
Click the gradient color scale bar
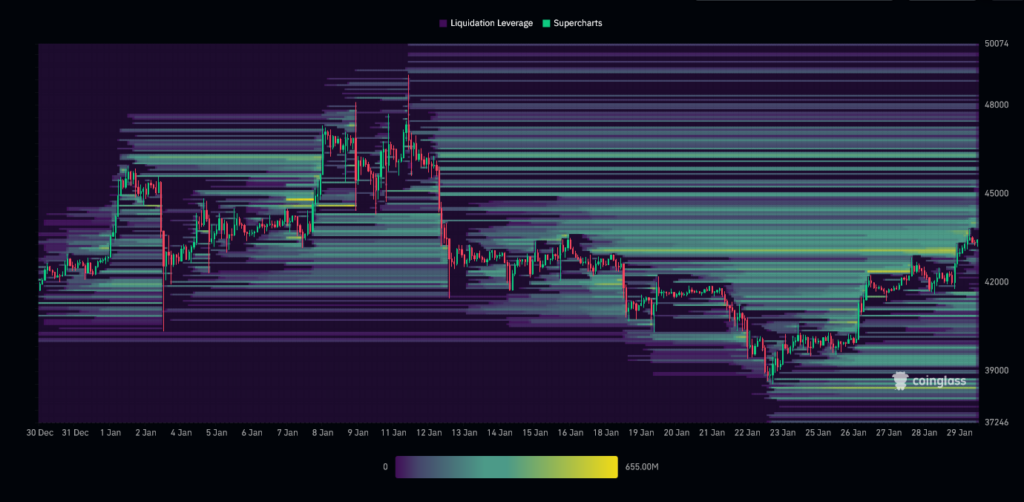pos(506,467)
